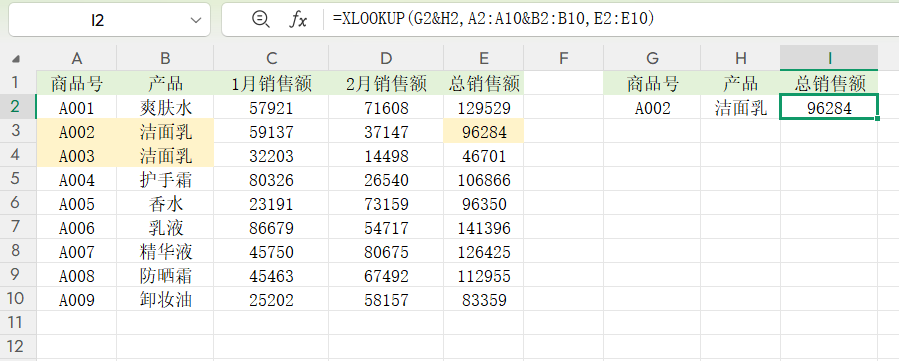Click the lookup value A002 in G2

pyautogui.click(x=652, y=107)
